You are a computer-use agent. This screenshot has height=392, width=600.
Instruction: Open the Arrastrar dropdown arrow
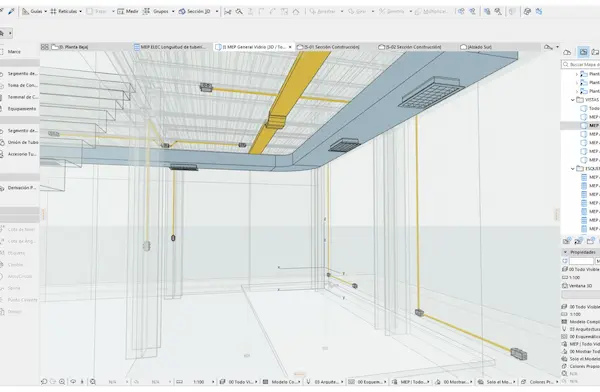[342, 11]
